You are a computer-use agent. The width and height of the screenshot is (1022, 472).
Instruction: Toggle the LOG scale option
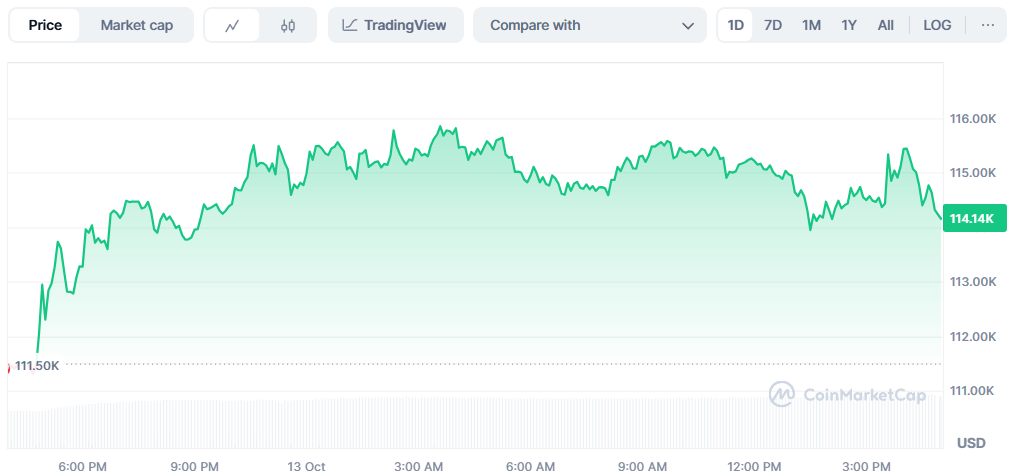[x=937, y=25]
